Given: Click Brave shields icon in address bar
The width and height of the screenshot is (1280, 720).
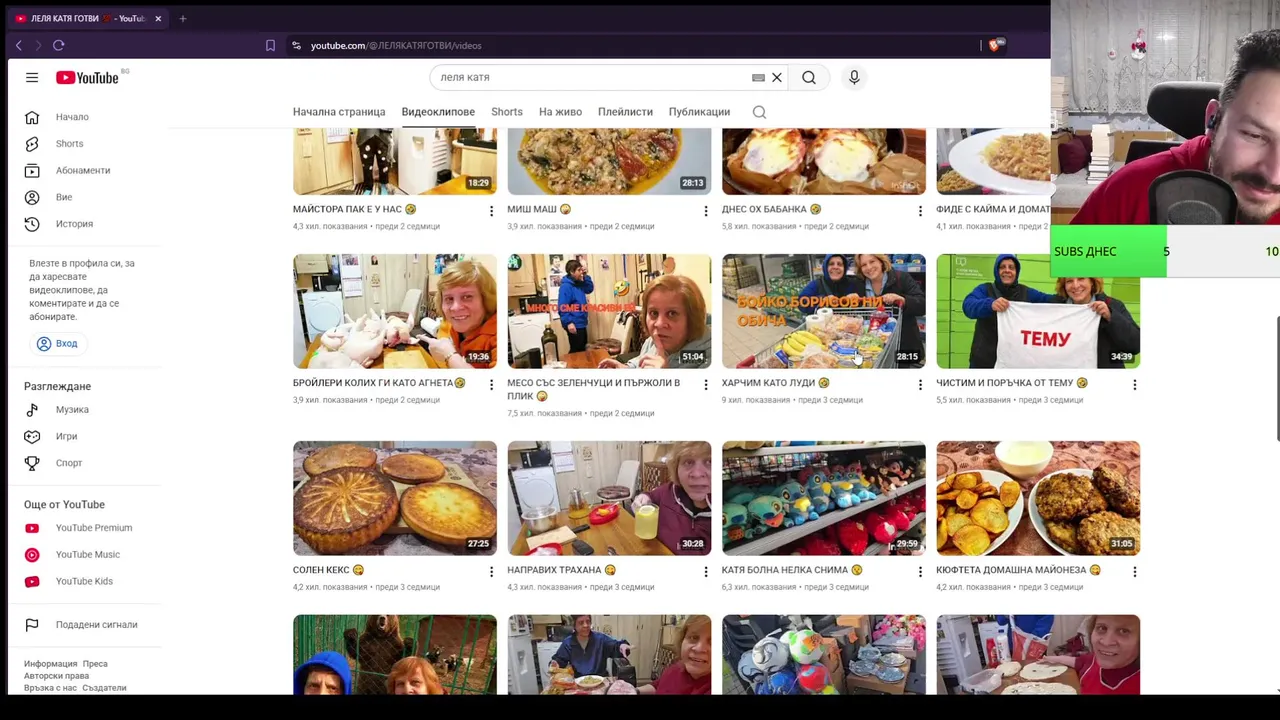Looking at the screenshot, I should click(x=995, y=45).
